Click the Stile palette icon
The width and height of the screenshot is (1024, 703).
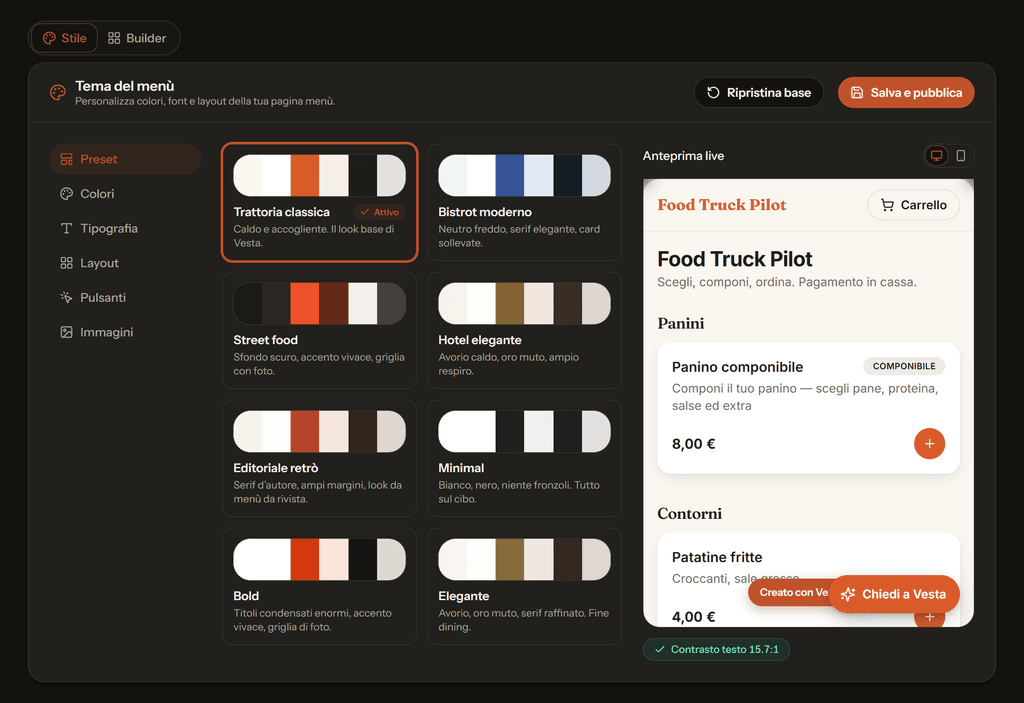[x=49, y=38]
